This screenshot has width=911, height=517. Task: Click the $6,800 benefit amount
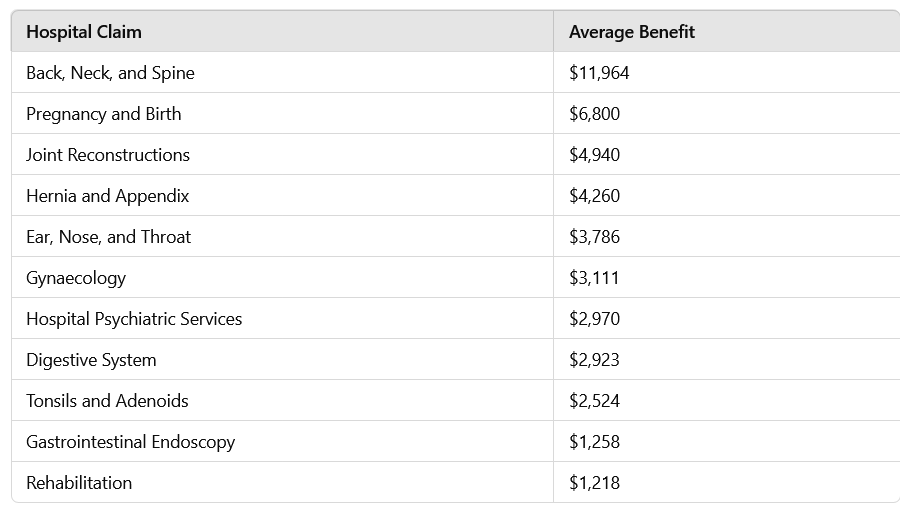click(x=594, y=114)
